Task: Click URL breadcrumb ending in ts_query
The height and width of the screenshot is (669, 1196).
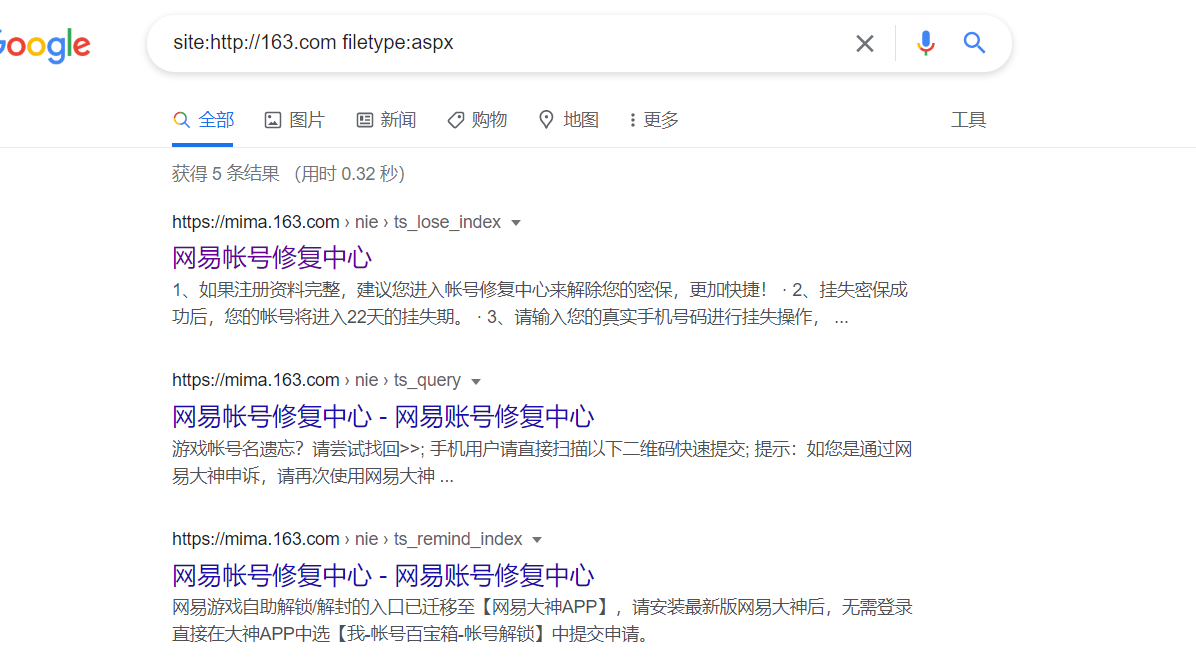Action: click(x=317, y=380)
